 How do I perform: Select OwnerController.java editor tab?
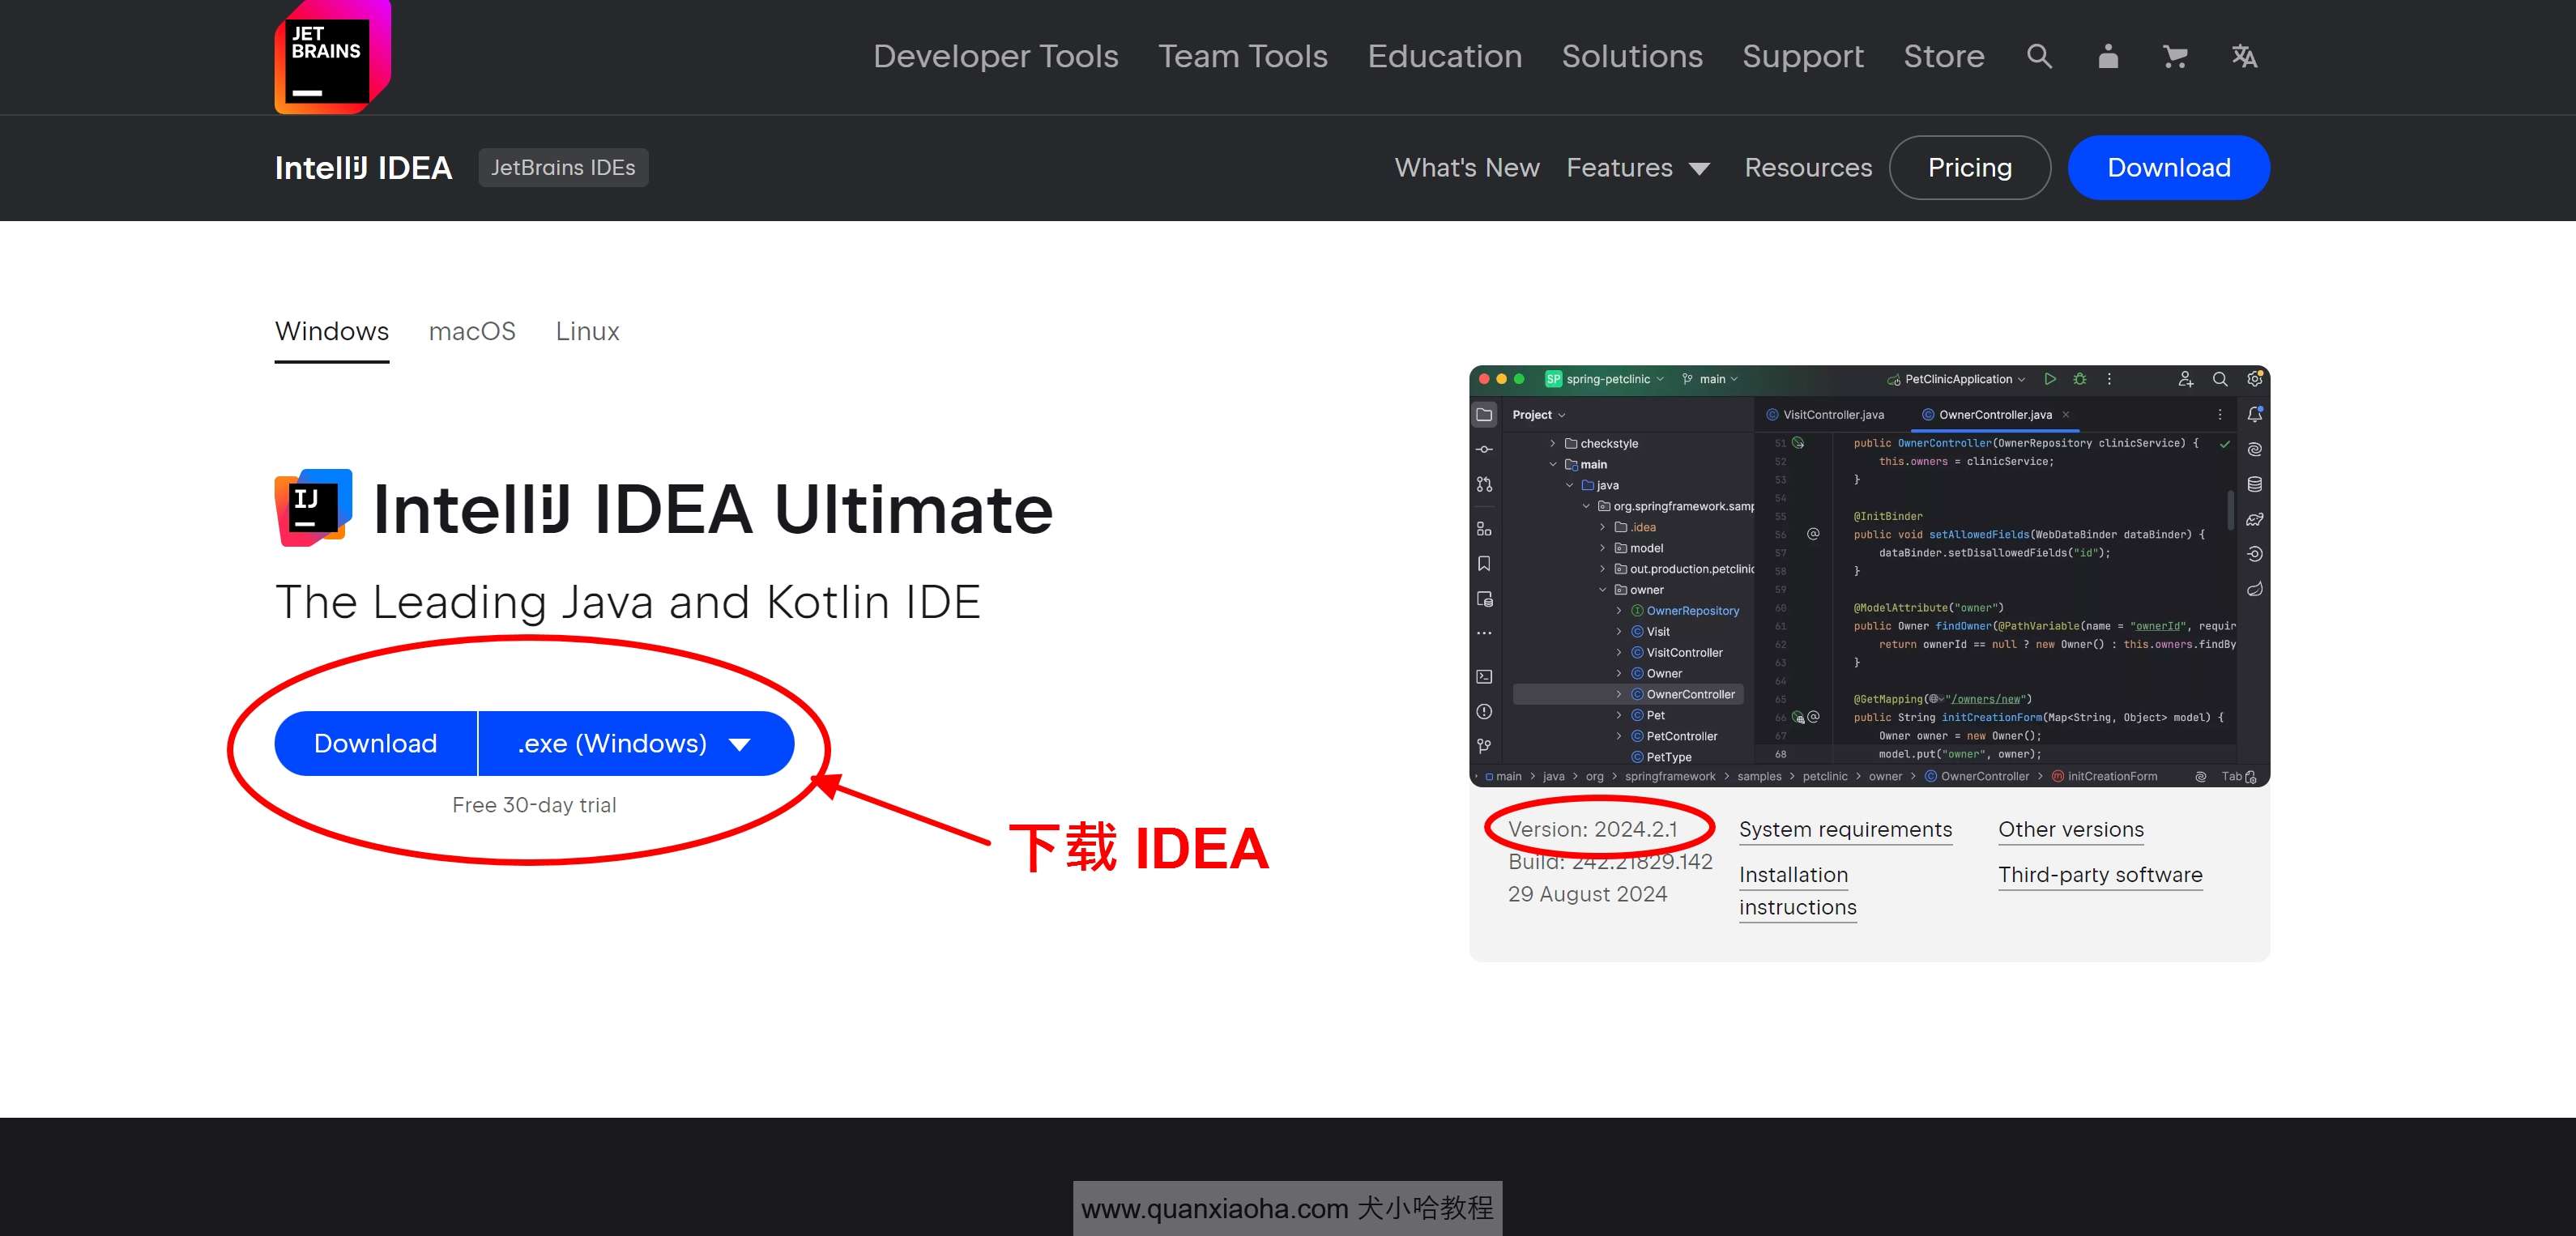tap(1995, 414)
